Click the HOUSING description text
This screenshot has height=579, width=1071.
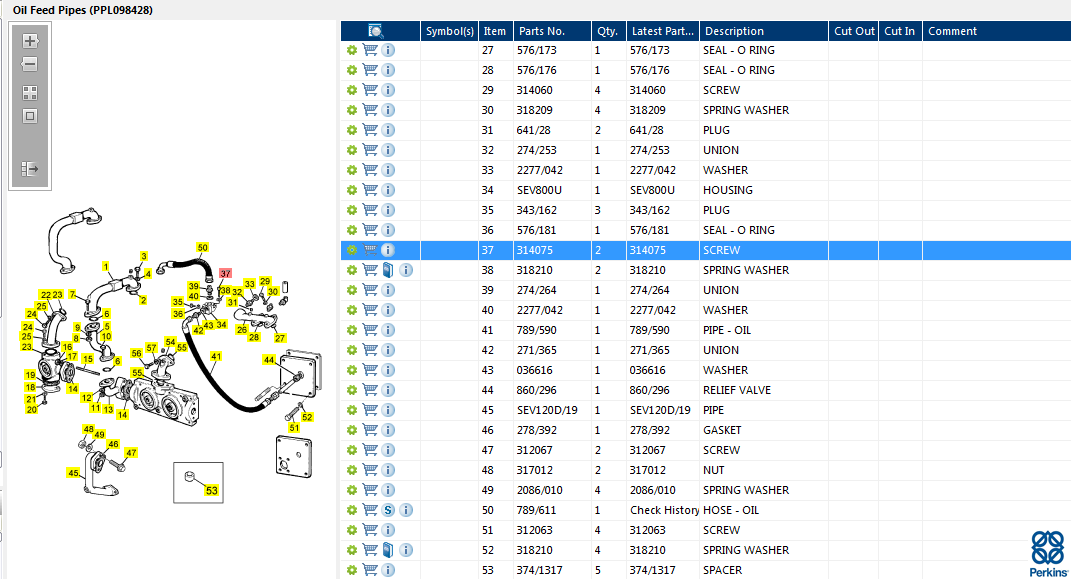727,190
